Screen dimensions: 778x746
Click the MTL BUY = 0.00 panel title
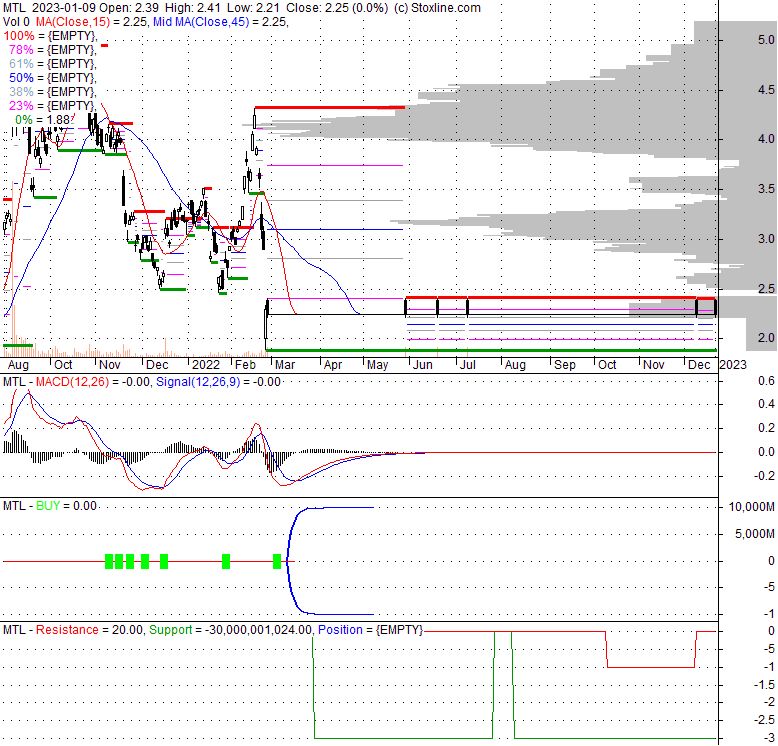coord(50,506)
